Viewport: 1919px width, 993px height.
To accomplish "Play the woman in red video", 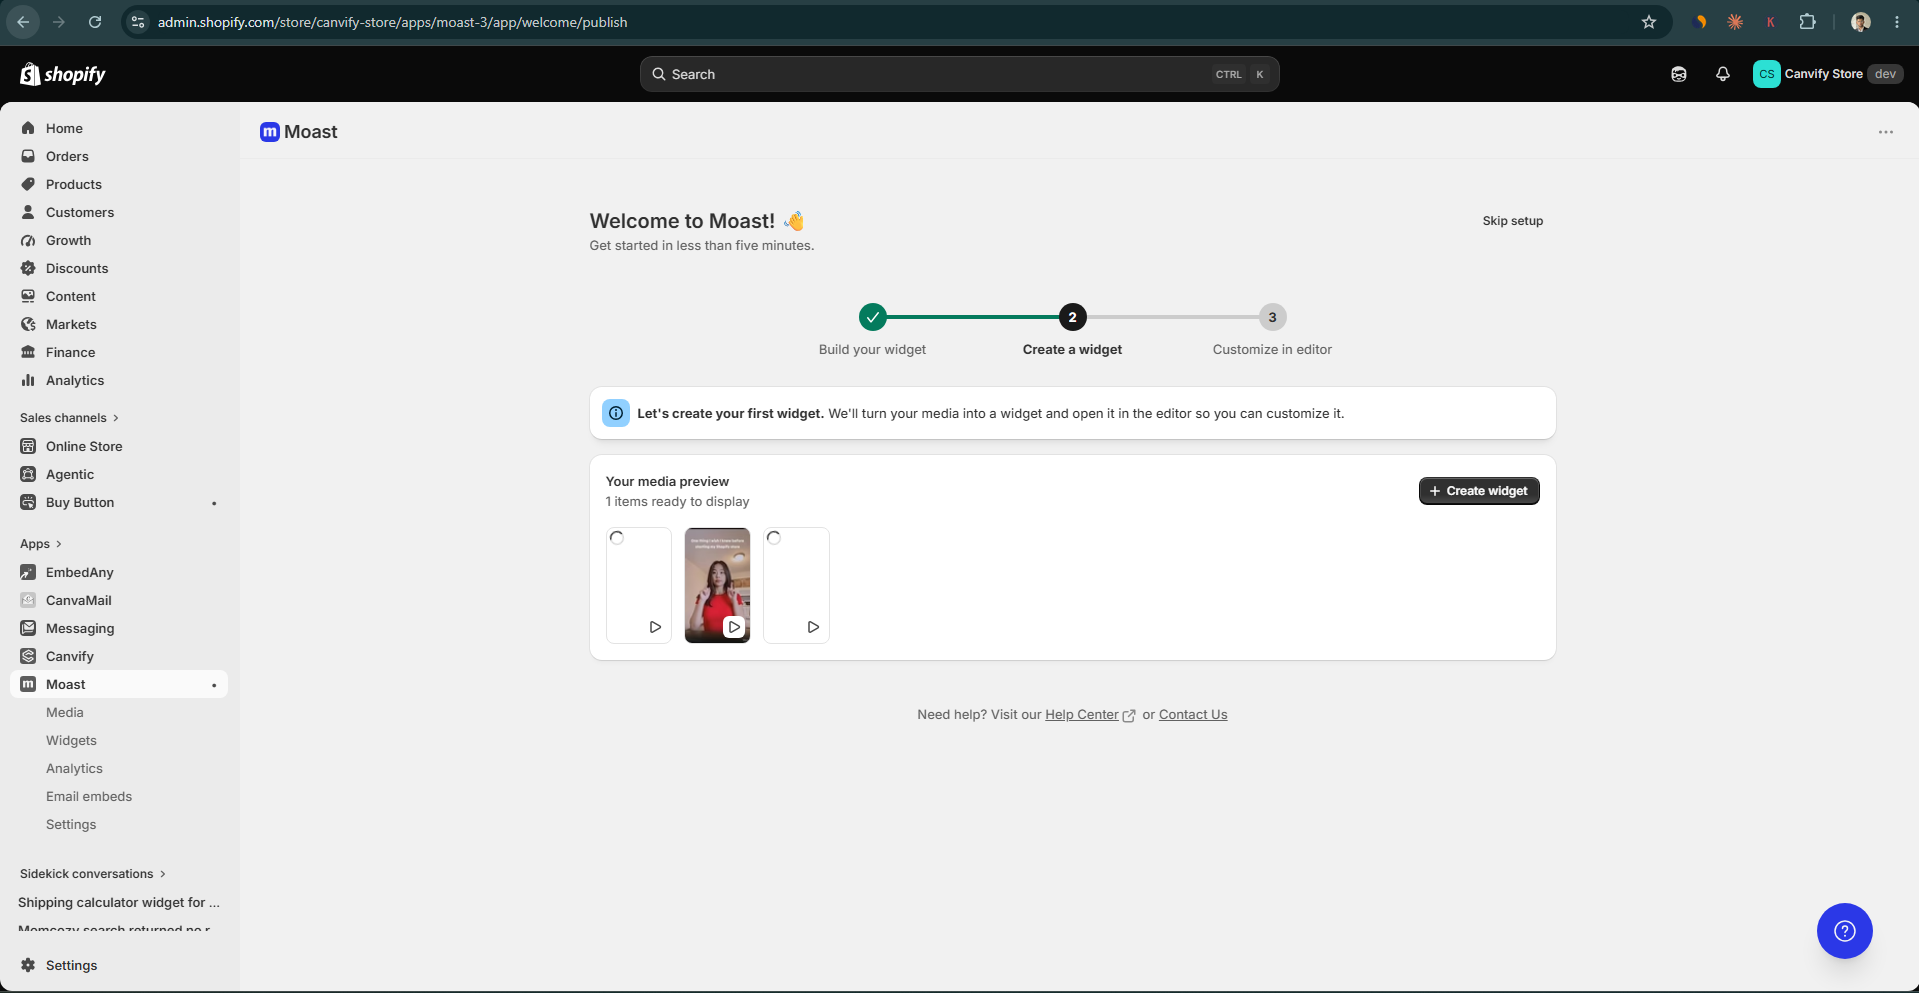I will click(x=734, y=627).
